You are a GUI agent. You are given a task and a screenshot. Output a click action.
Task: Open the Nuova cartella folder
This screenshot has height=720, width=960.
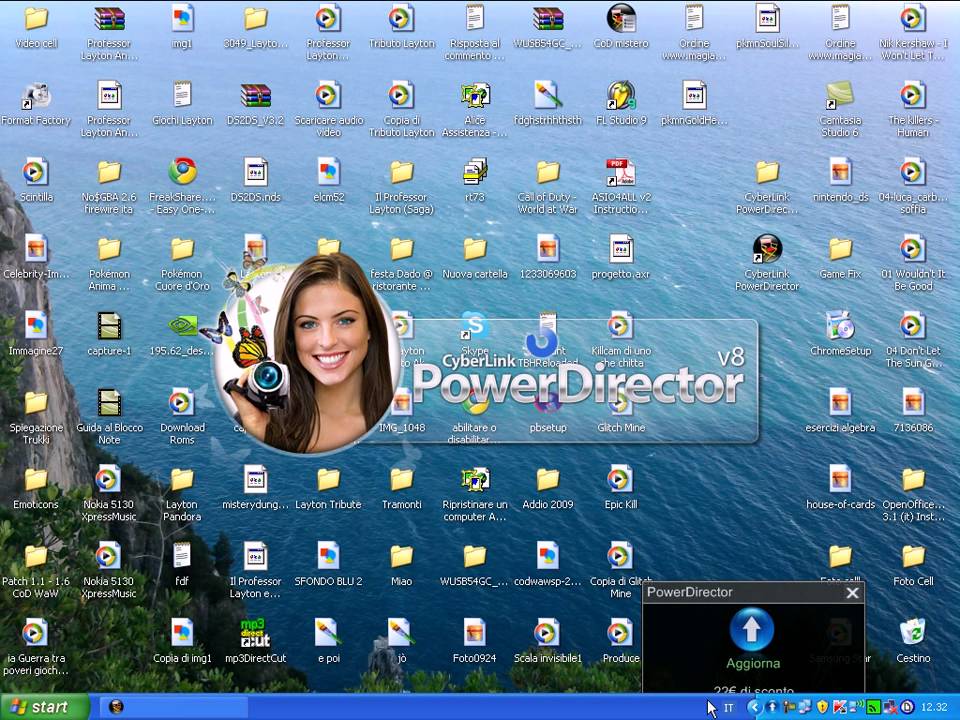[x=474, y=249]
